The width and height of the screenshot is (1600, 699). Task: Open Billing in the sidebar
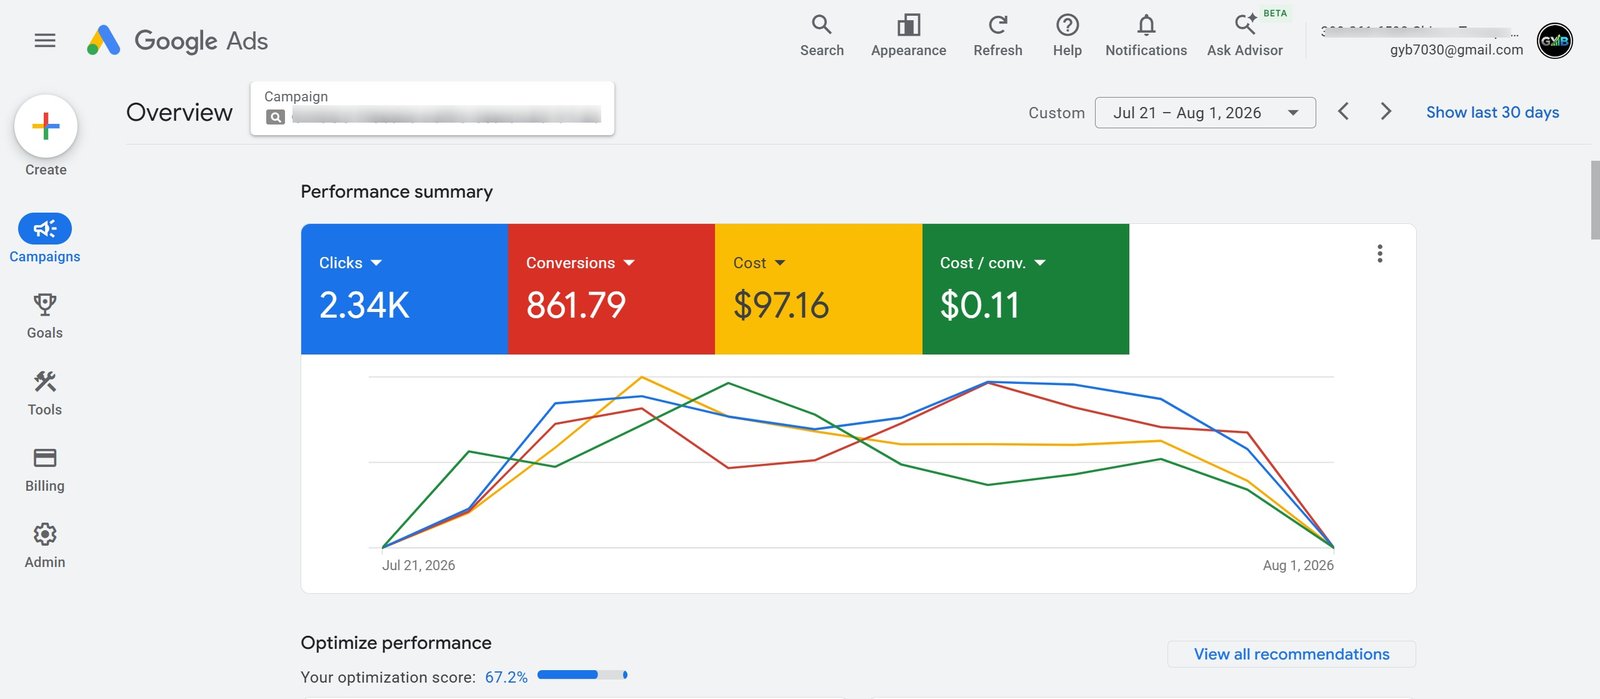45,470
